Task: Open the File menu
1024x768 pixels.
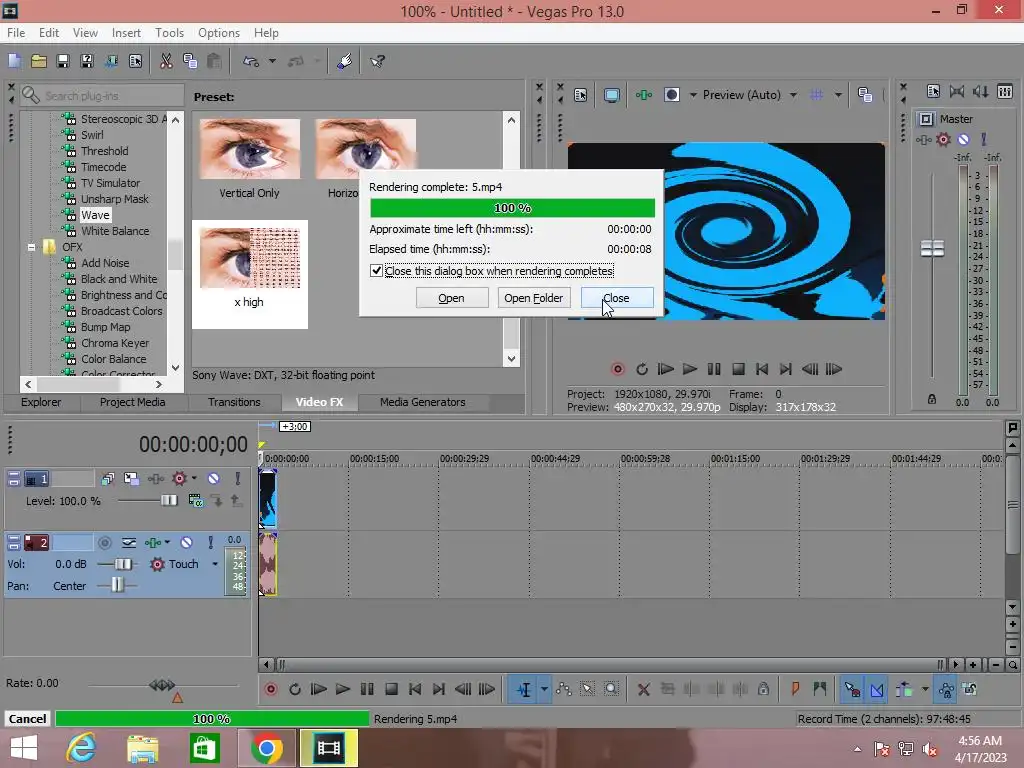Action: point(16,33)
